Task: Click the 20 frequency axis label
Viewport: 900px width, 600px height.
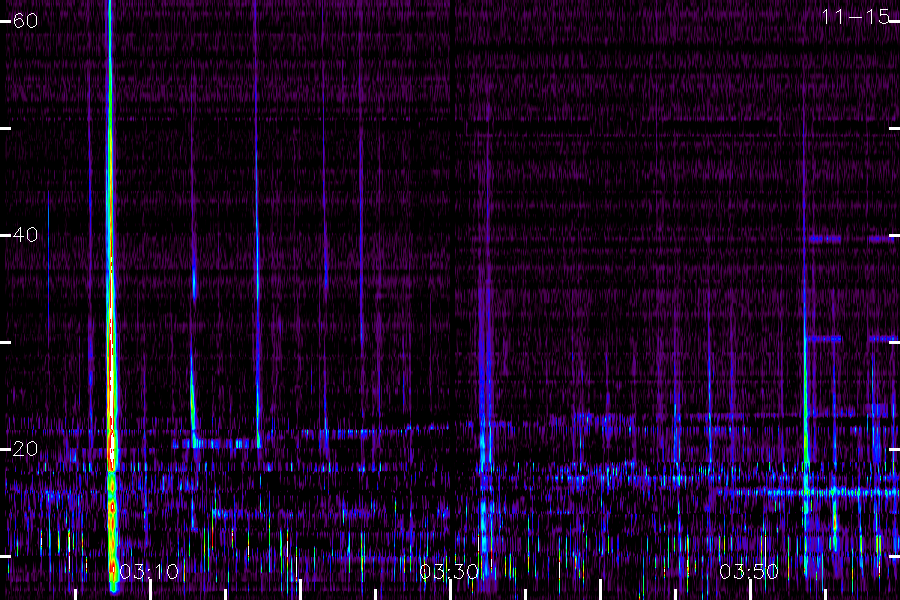Action: pos(25,448)
